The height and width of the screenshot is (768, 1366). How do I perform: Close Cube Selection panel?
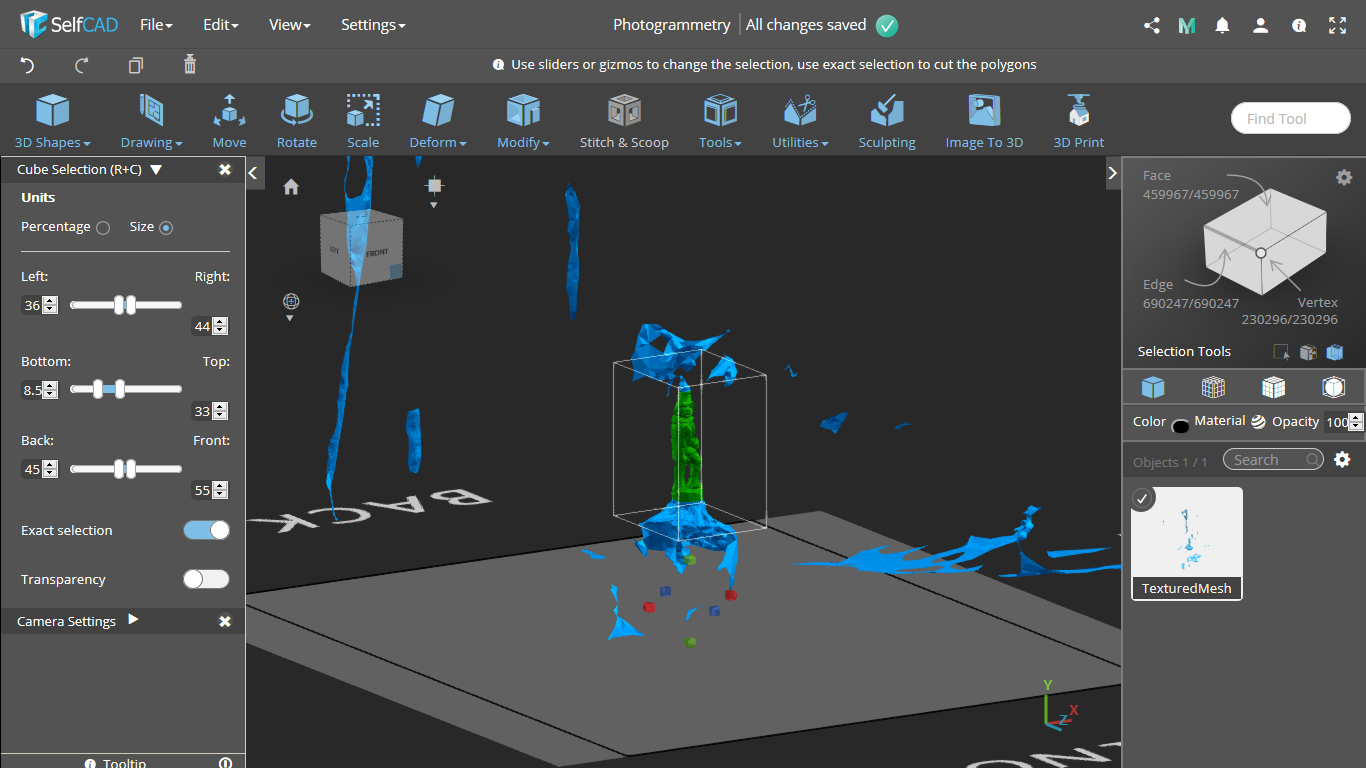(225, 170)
